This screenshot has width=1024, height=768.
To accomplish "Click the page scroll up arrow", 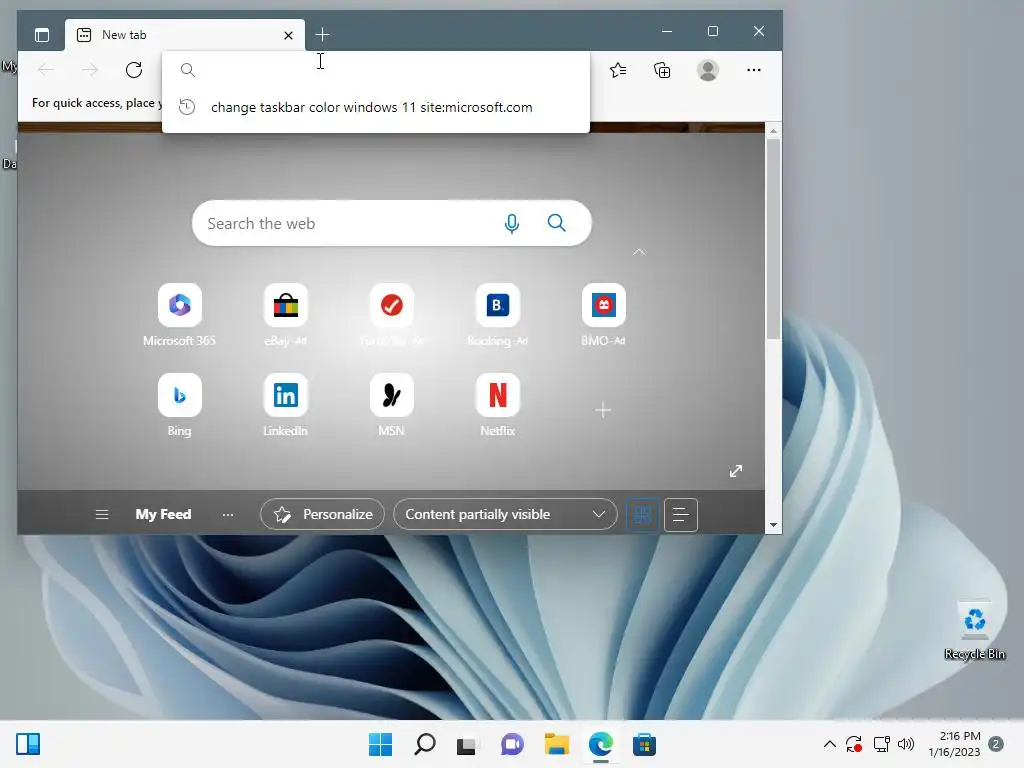I will click(773, 131).
